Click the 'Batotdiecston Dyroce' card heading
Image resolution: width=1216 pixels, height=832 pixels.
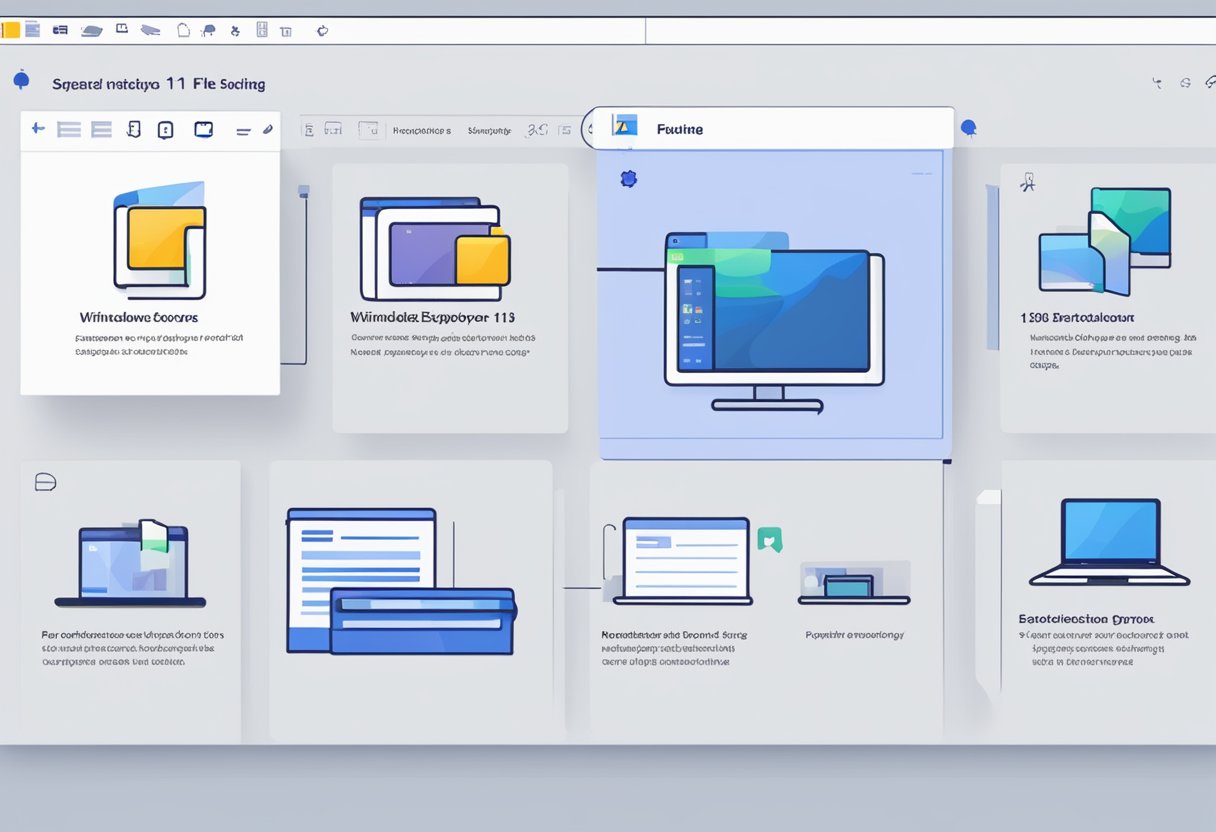1086,619
